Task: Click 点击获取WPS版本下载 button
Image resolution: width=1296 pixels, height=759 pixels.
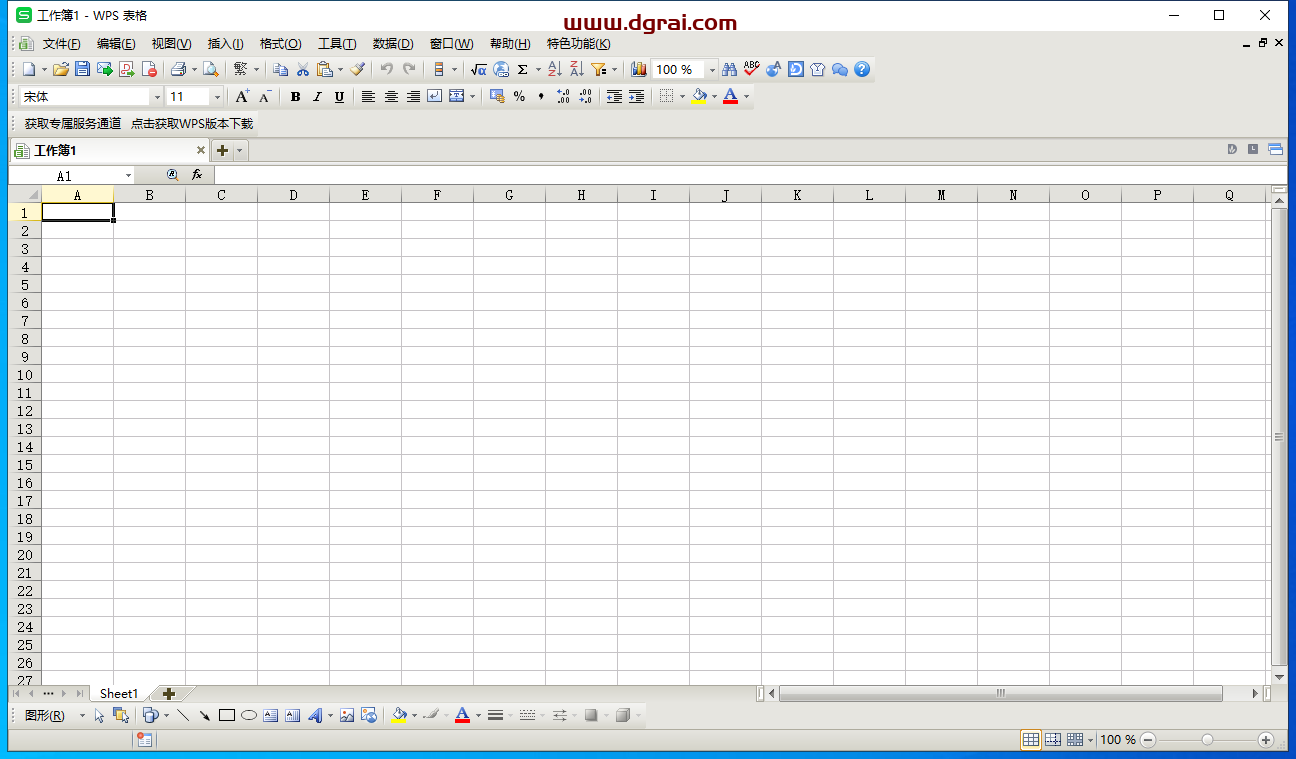Action: [192, 124]
